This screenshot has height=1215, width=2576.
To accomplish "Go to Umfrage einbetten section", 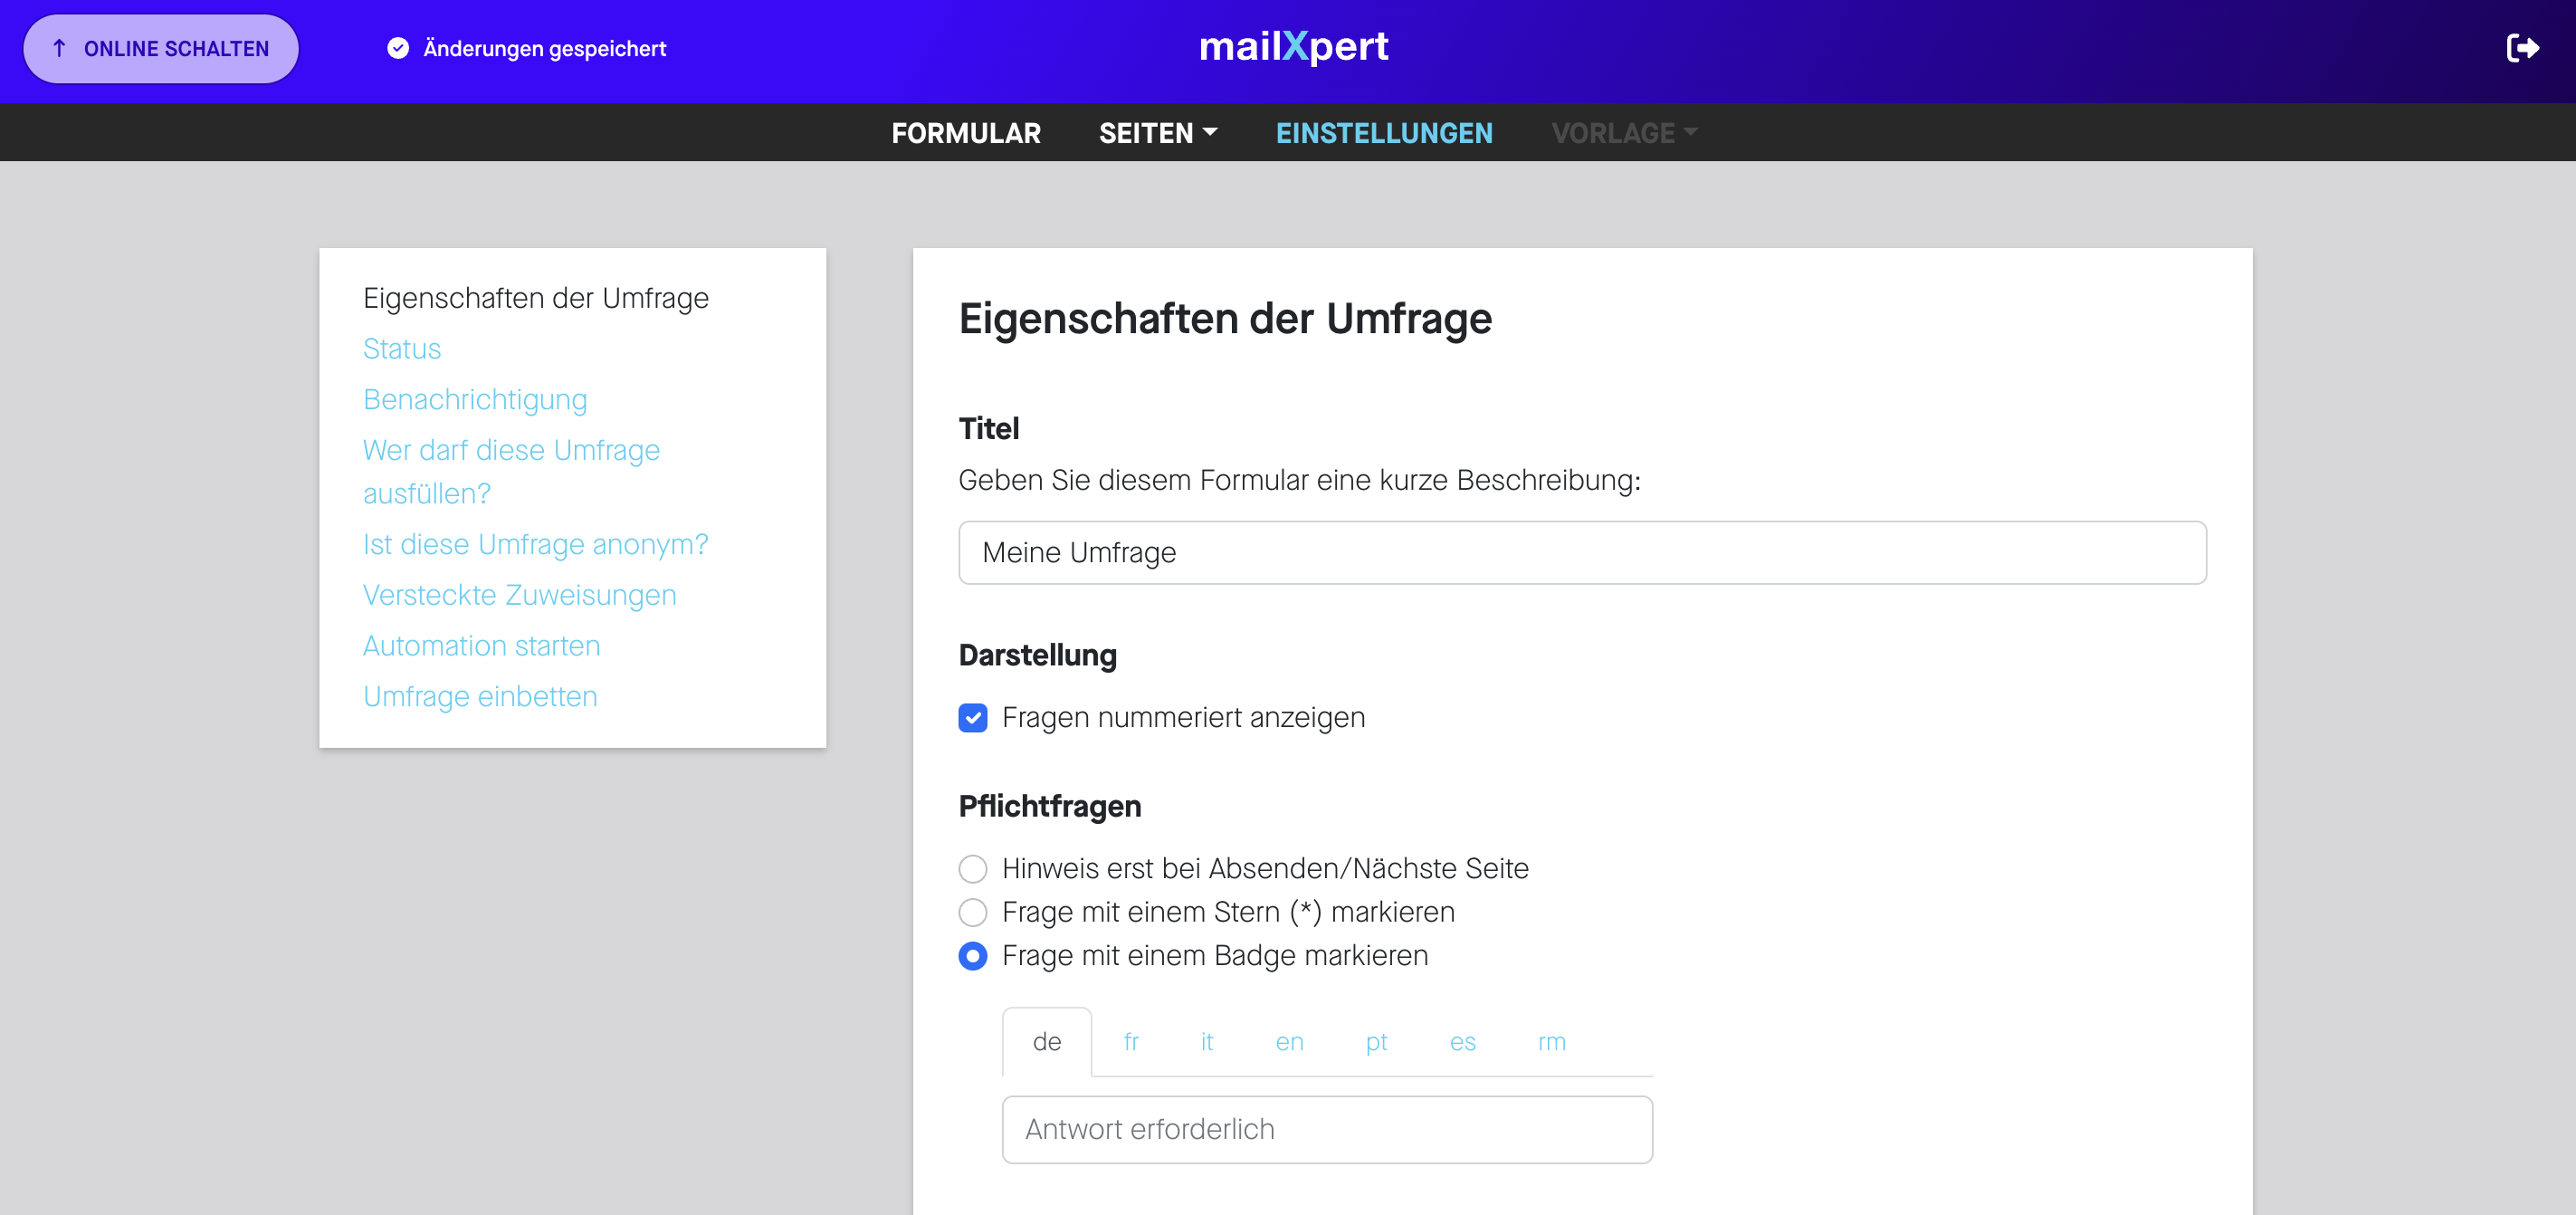I will click(480, 696).
